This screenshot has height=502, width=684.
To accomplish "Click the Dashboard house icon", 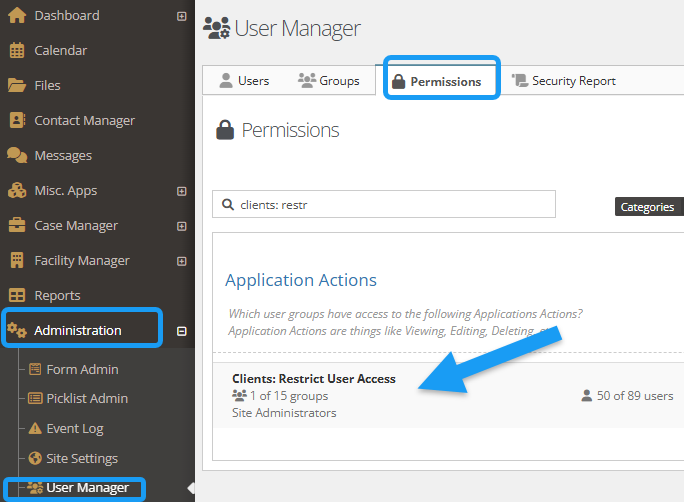I will (x=16, y=15).
